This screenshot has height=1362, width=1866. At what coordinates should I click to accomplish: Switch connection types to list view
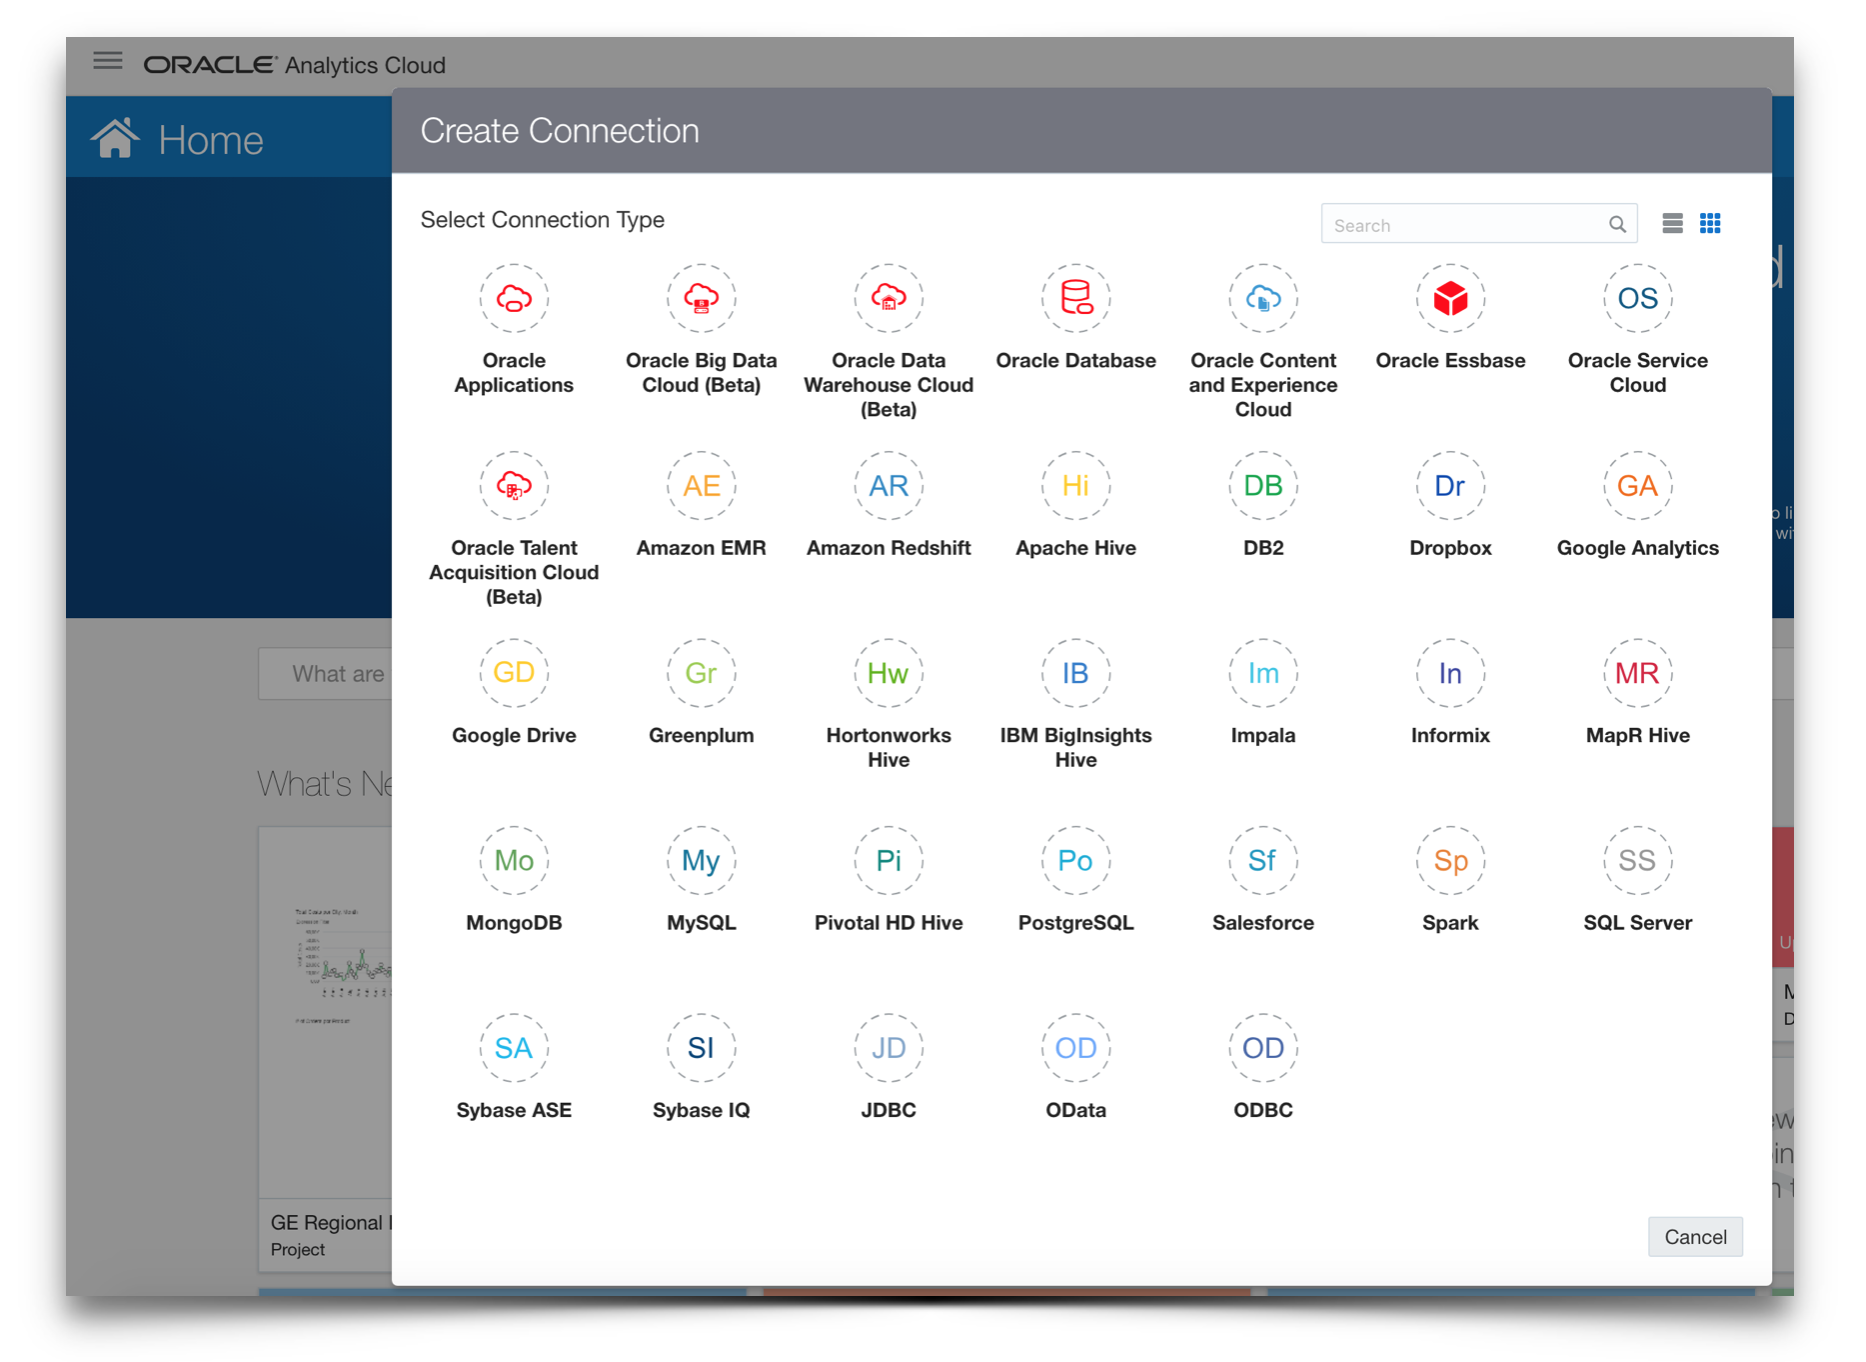(x=1672, y=223)
